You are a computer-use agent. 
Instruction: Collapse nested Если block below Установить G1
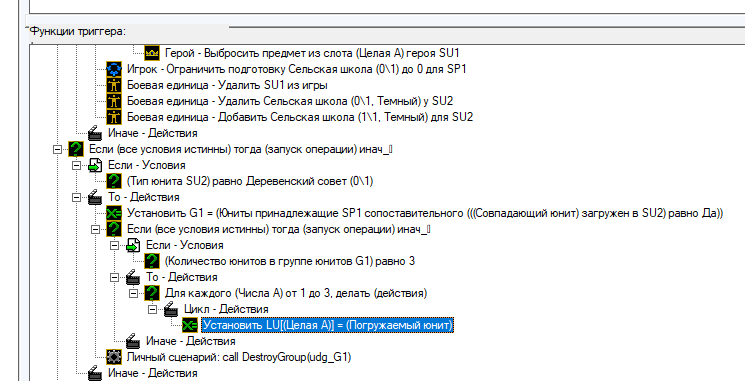[x=96, y=229]
